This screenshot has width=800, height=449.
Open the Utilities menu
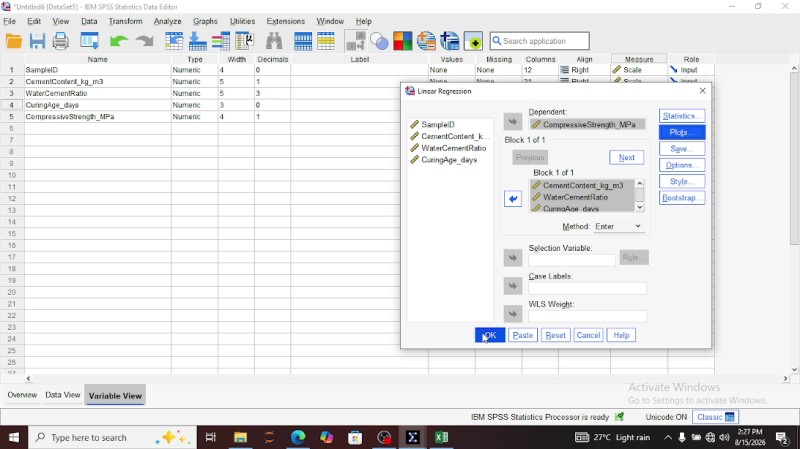coord(242,21)
